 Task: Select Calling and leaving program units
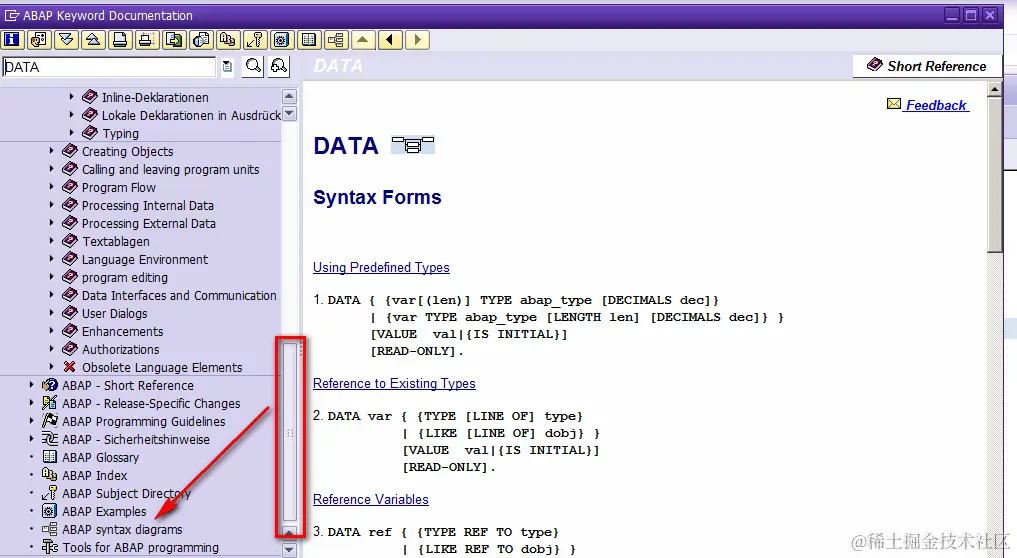tap(170, 169)
